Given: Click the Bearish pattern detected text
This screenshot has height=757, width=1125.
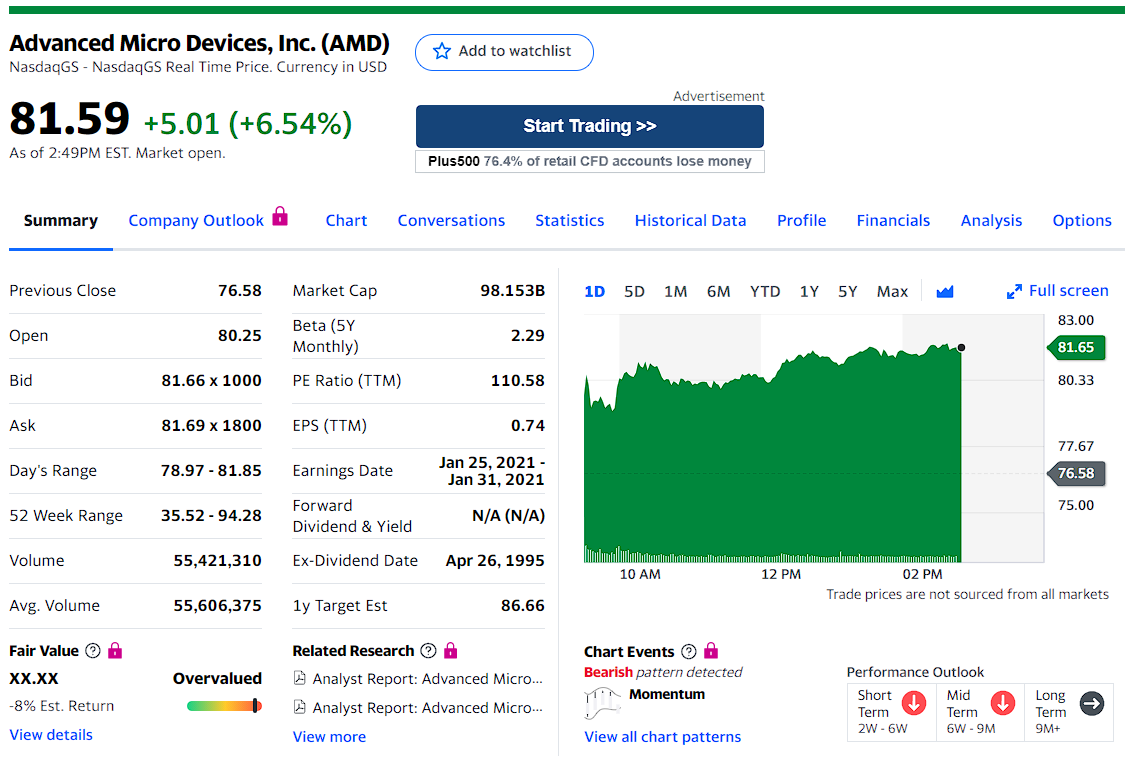Looking at the screenshot, I should [663, 672].
